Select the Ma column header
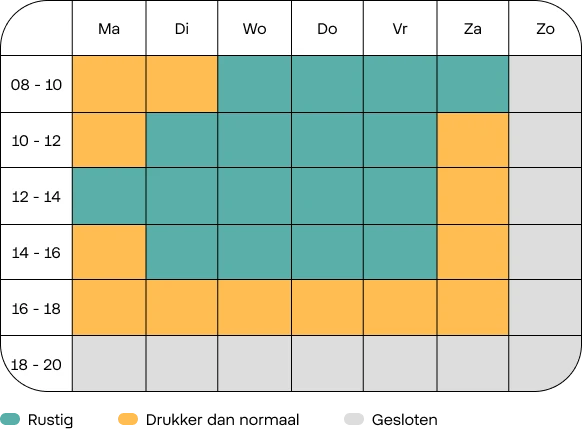 [109, 29]
